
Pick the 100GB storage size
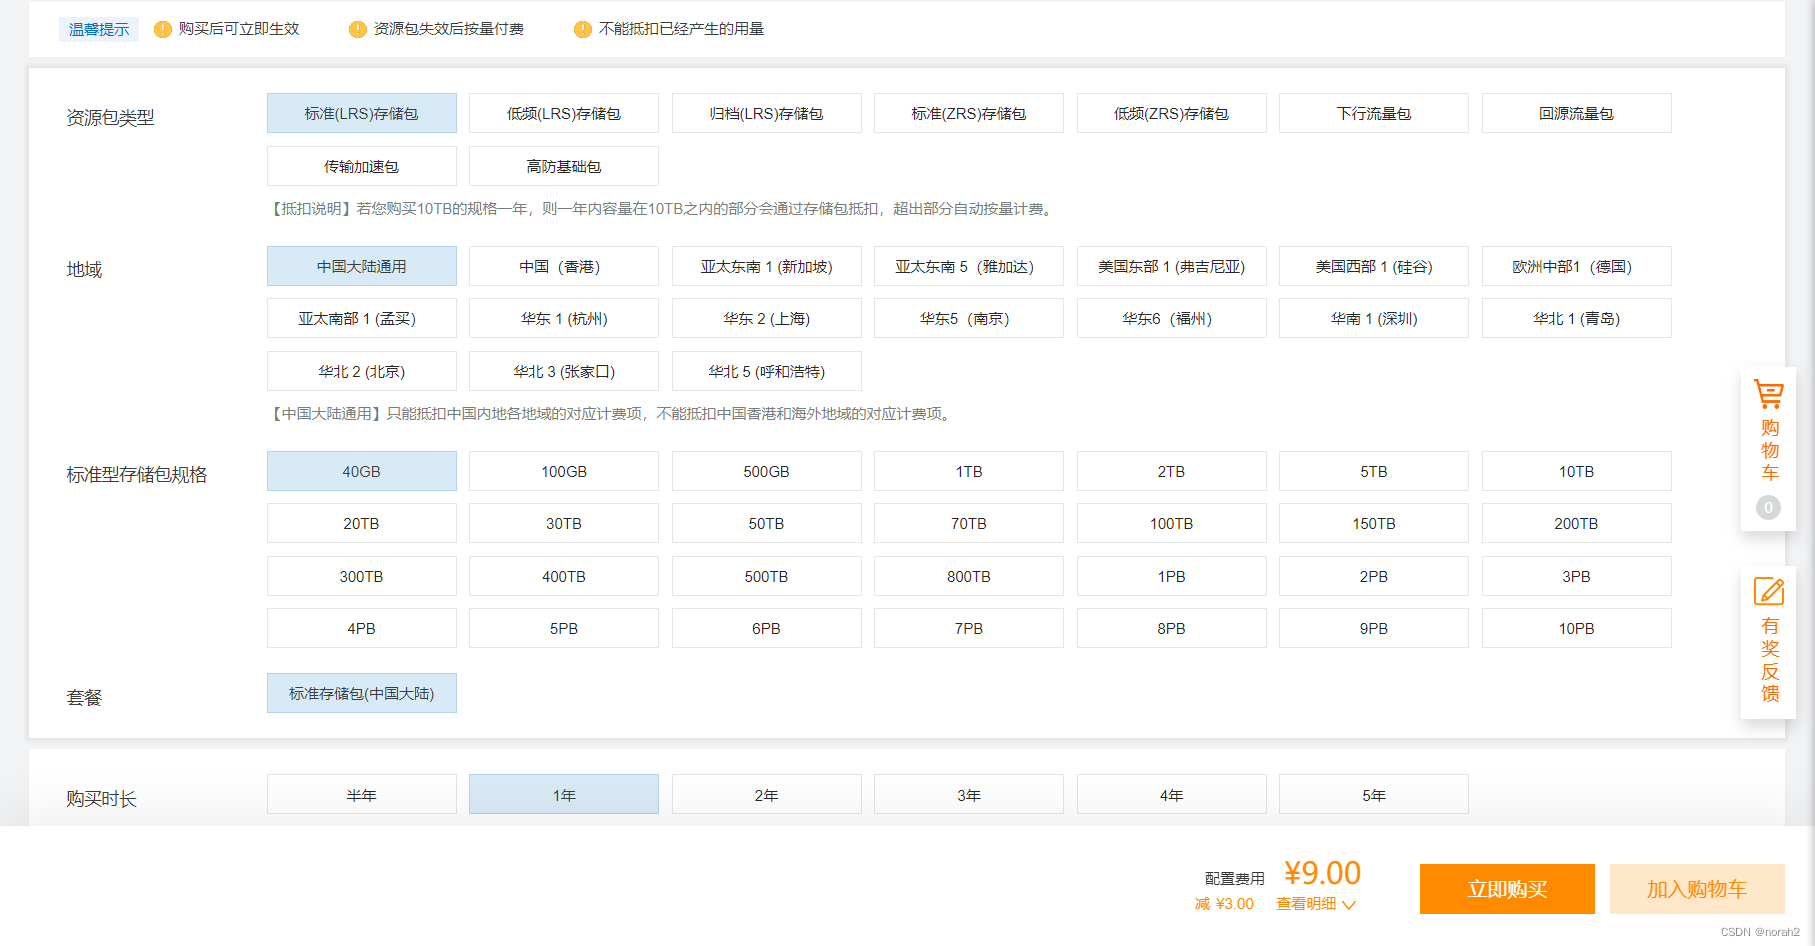pos(564,471)
